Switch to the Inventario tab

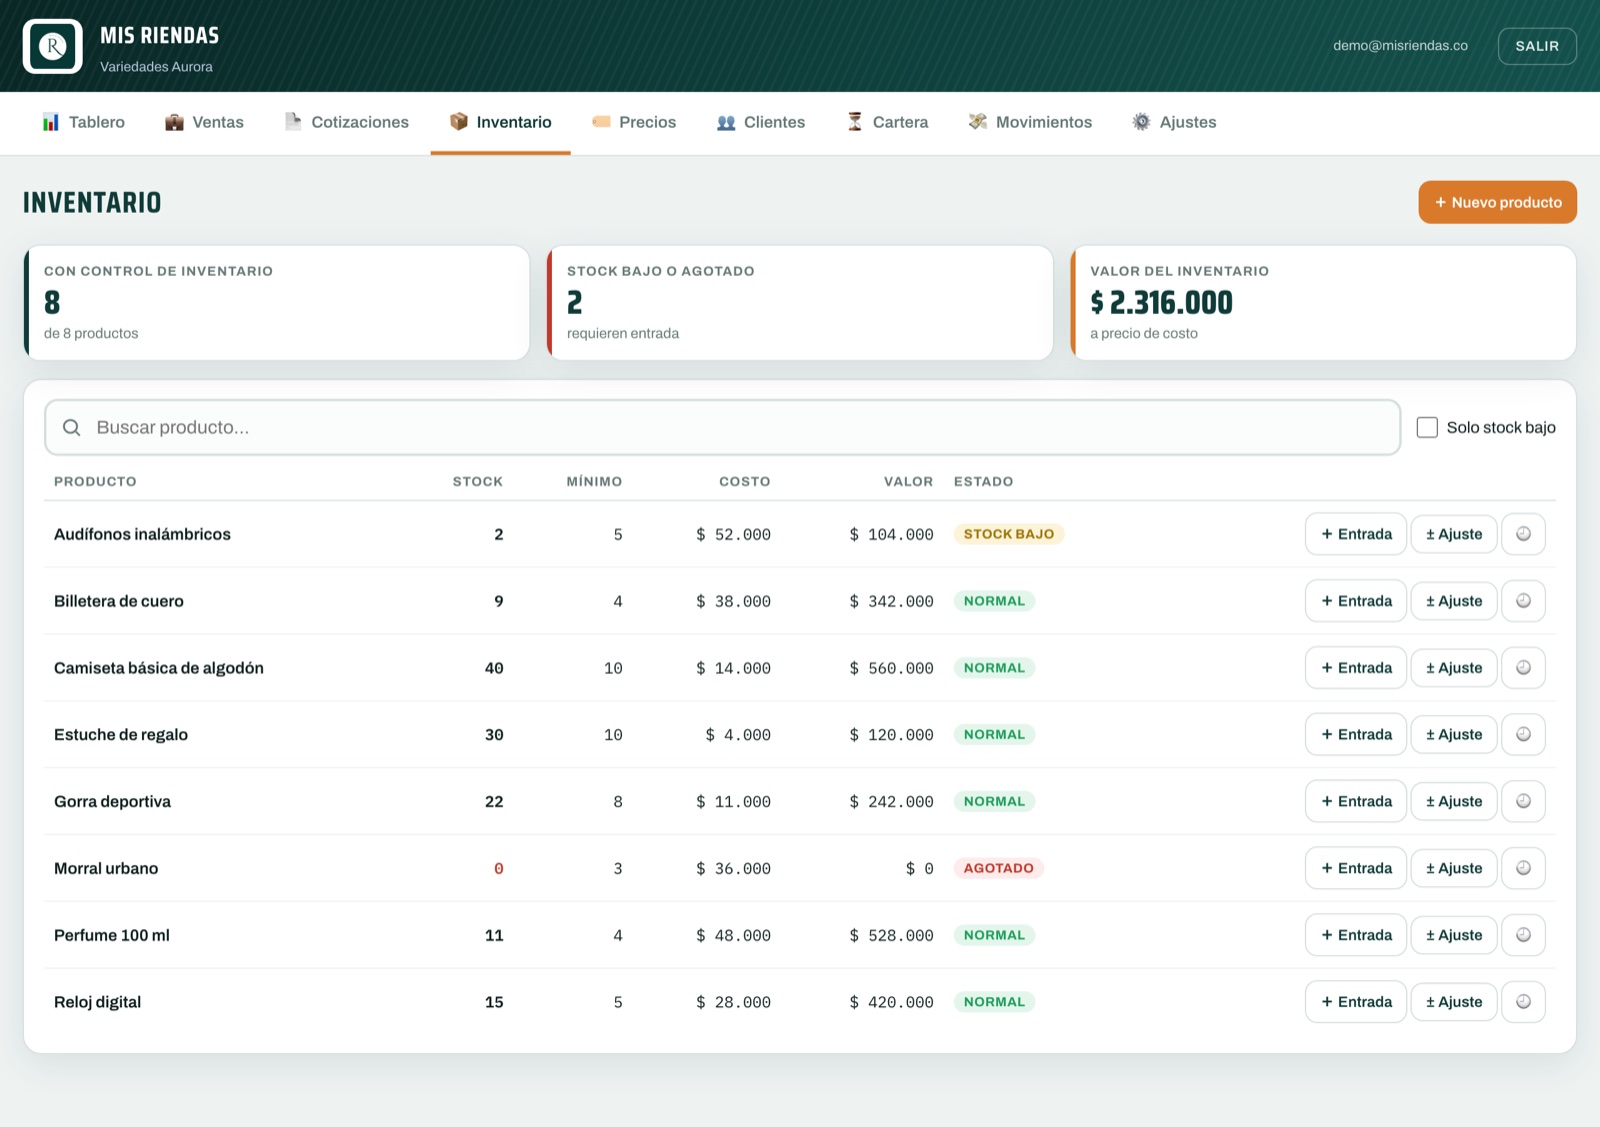tap(501, 122)
